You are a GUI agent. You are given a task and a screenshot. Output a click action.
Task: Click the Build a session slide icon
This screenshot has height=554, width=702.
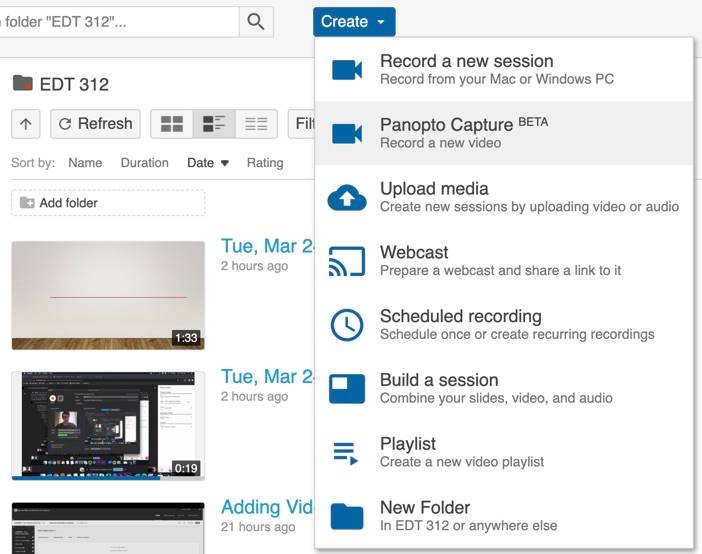346,389
